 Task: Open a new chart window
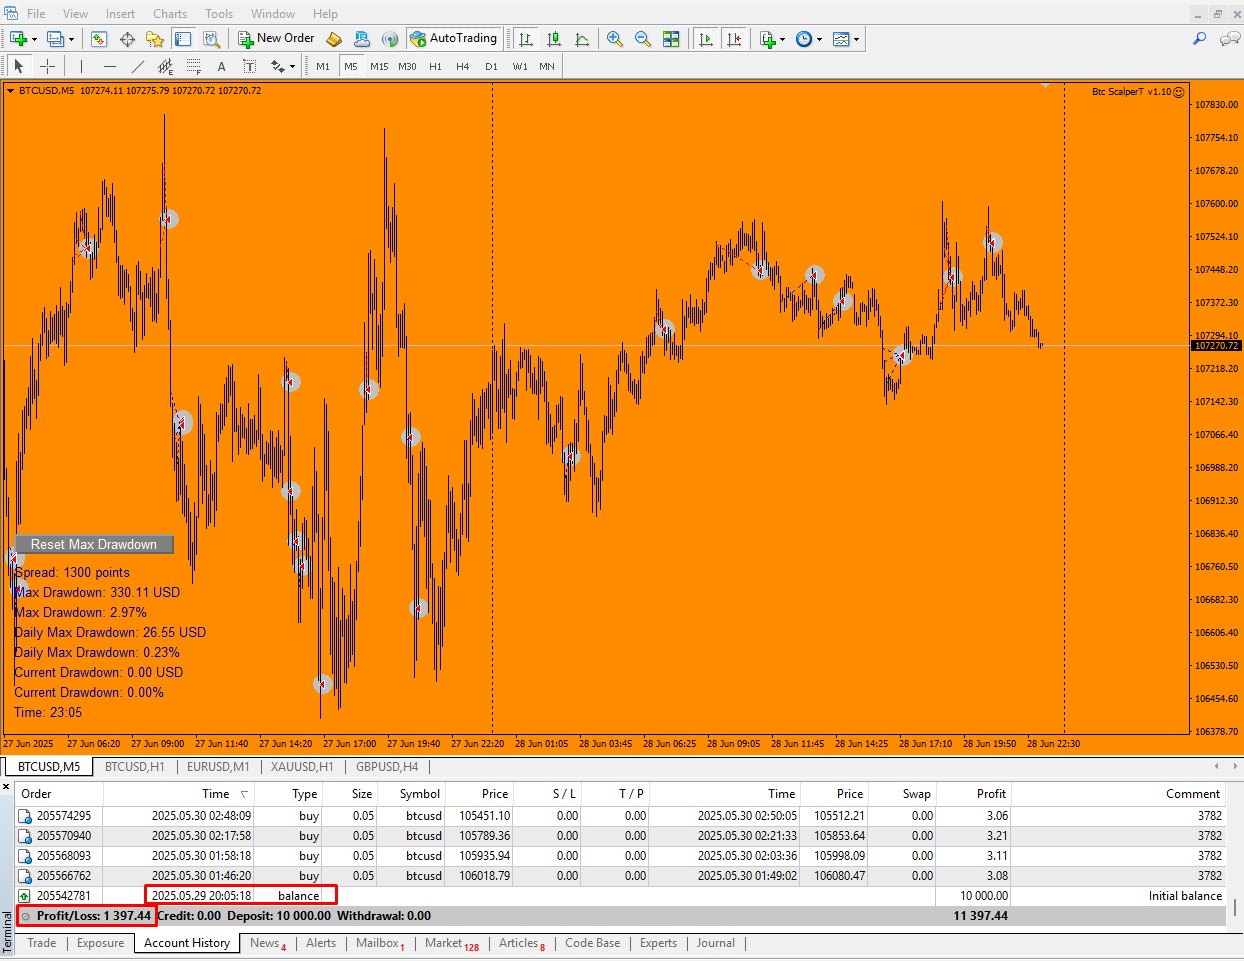pos(18,39)
